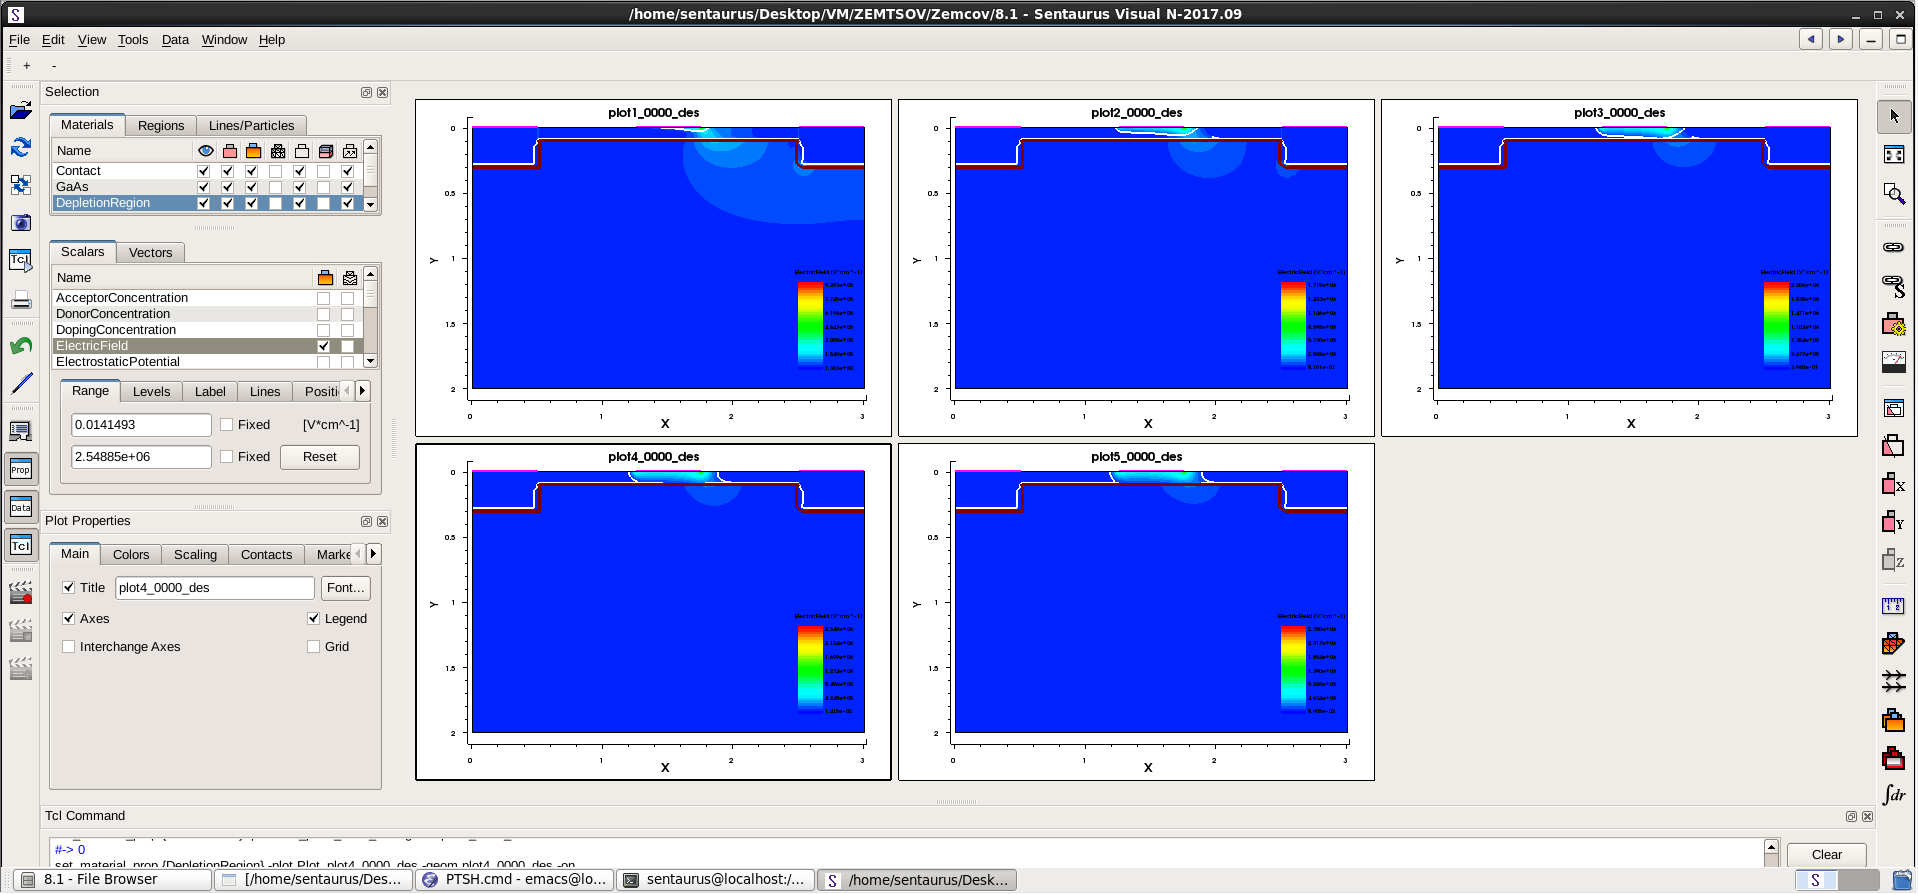Switch to the Vectors tab
Screen dimensions: 1918x894
coord(150,253)
